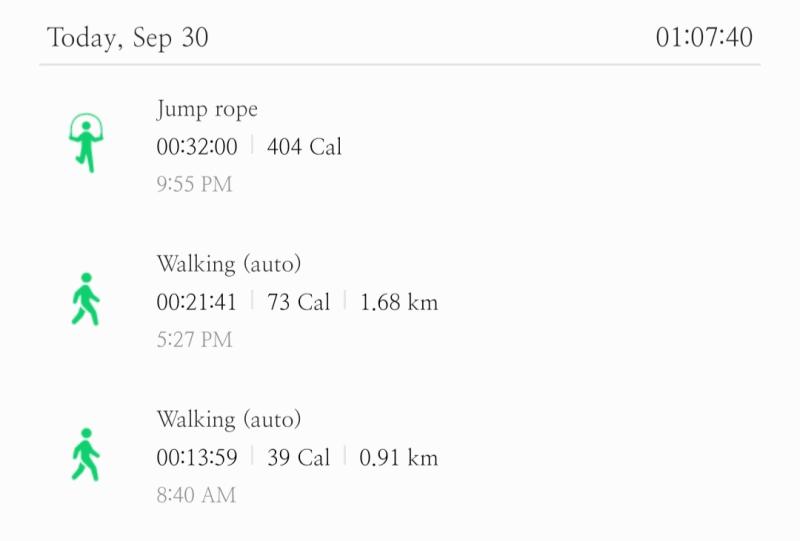Tap the total duration 01:07:40
800x541 pixels.
pyautogui.click(x=704, y=37)
